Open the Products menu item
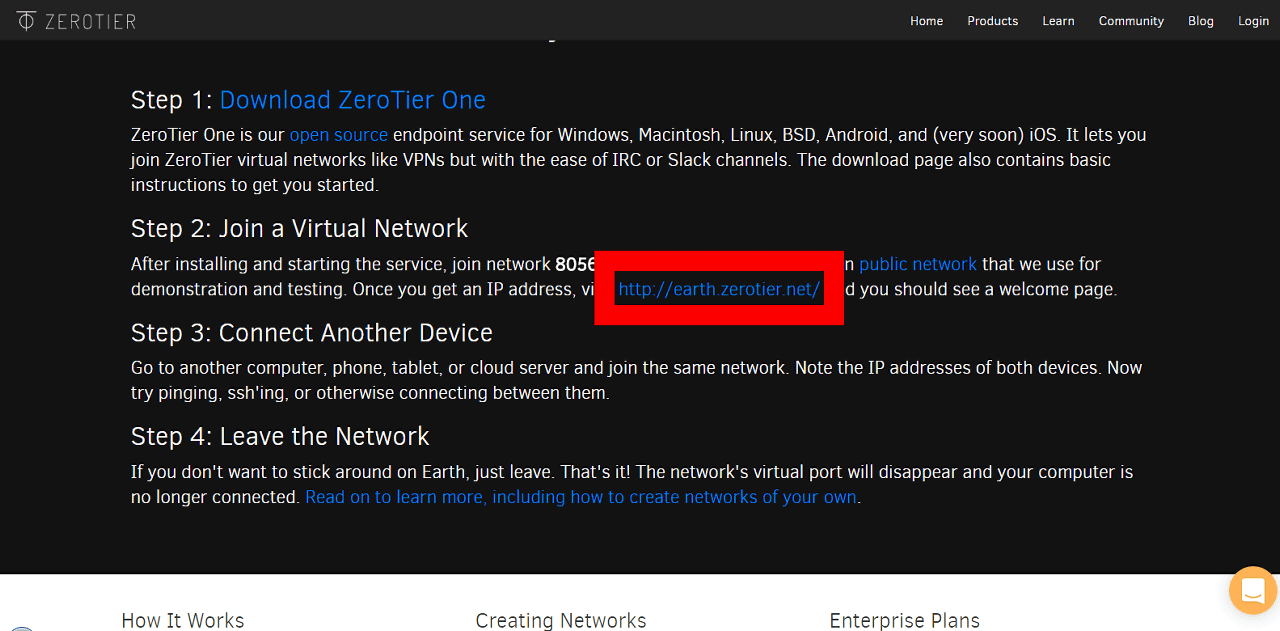 click(x=992, y=21)
